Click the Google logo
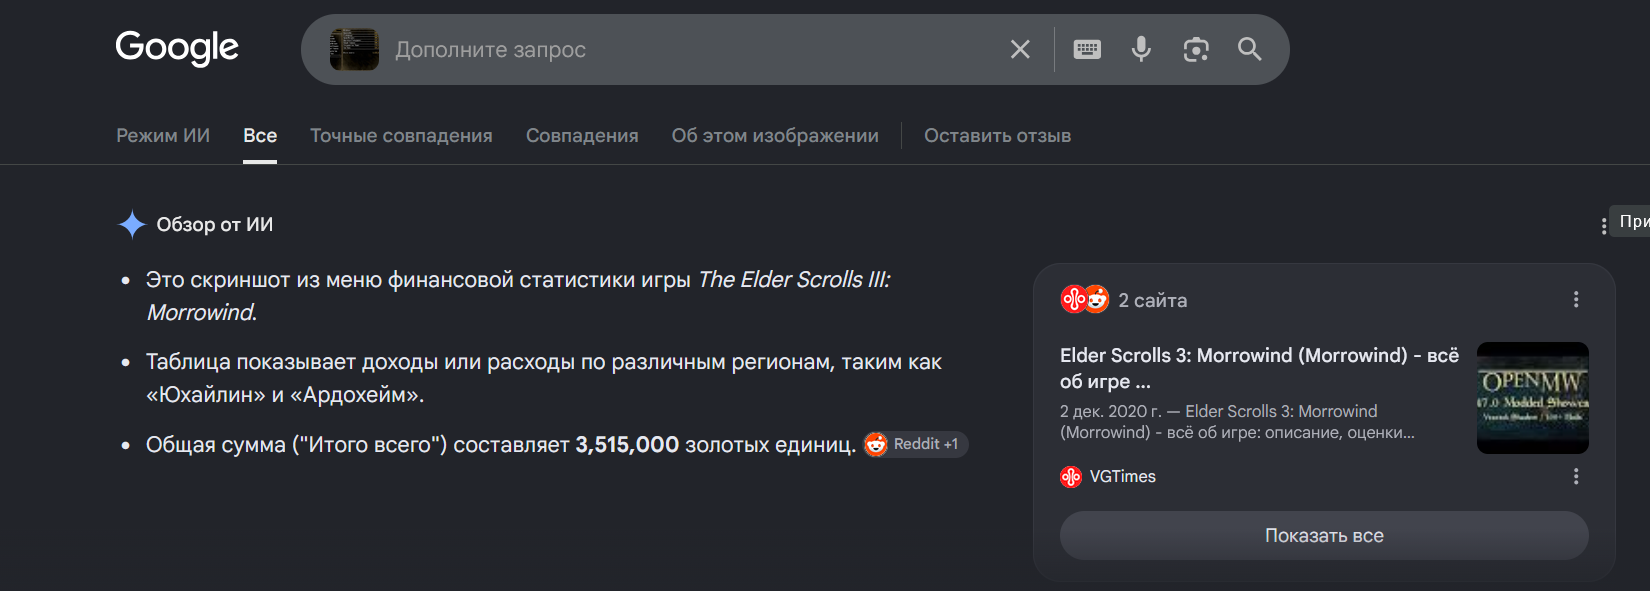The width and height of the screenshot is (1650, 591). [177, 47]
